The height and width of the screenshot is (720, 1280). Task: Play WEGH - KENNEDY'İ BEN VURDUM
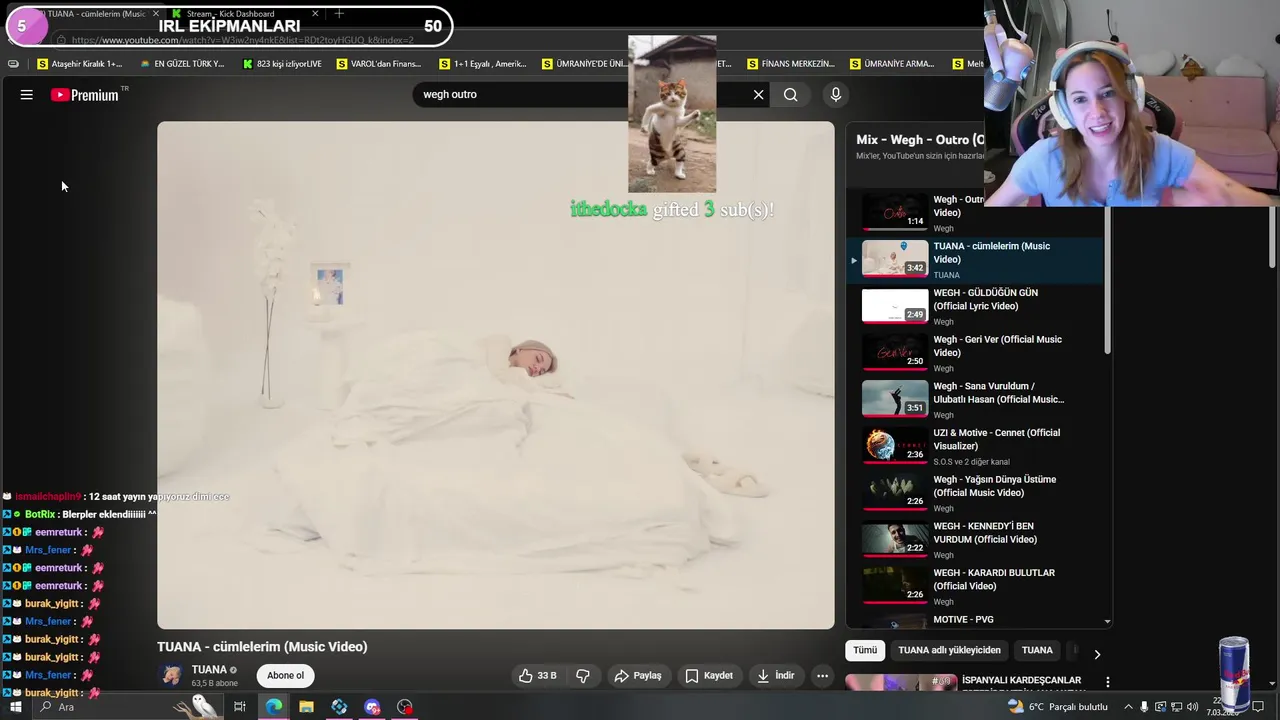[975, 539]
